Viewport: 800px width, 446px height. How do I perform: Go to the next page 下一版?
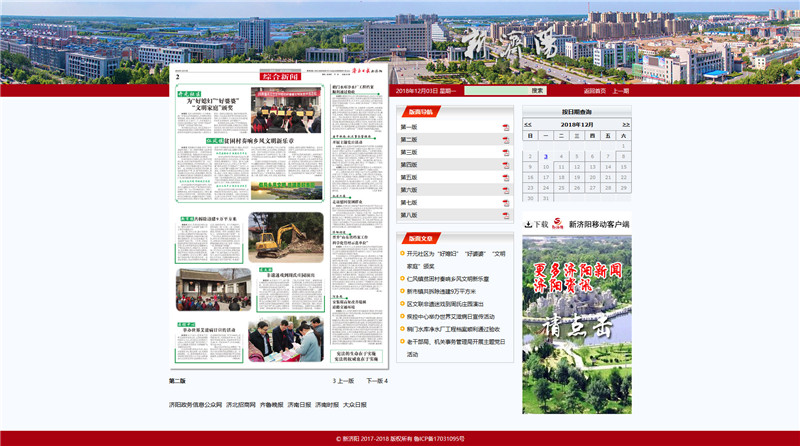click(x=376, y=381)
